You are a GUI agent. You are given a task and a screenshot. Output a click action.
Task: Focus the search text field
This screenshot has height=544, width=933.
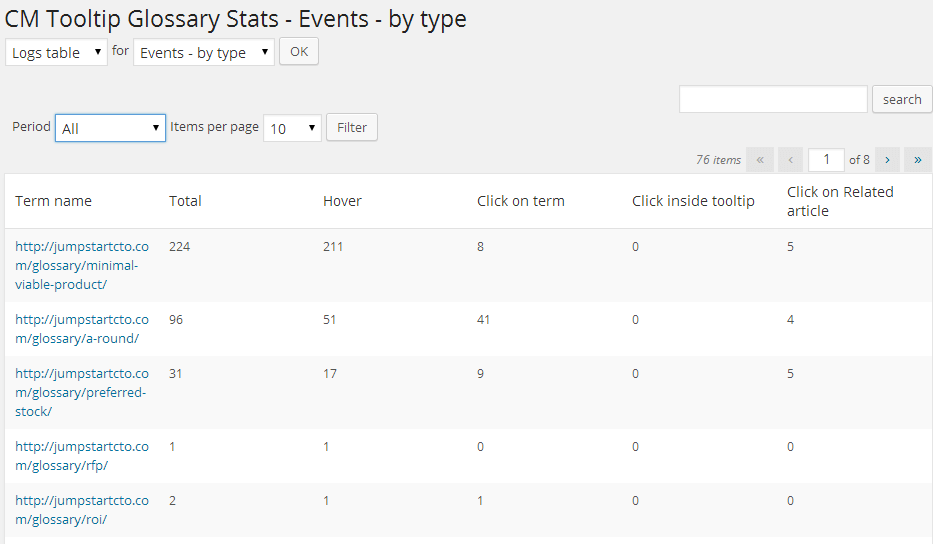[x=773, y=99]
